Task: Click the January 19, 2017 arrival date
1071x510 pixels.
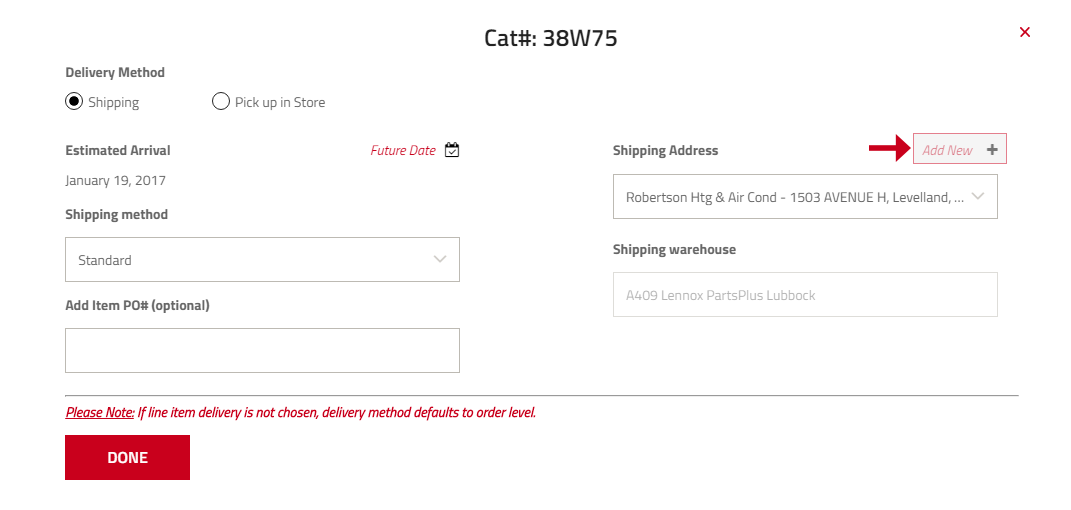Action: pos(116,181)
